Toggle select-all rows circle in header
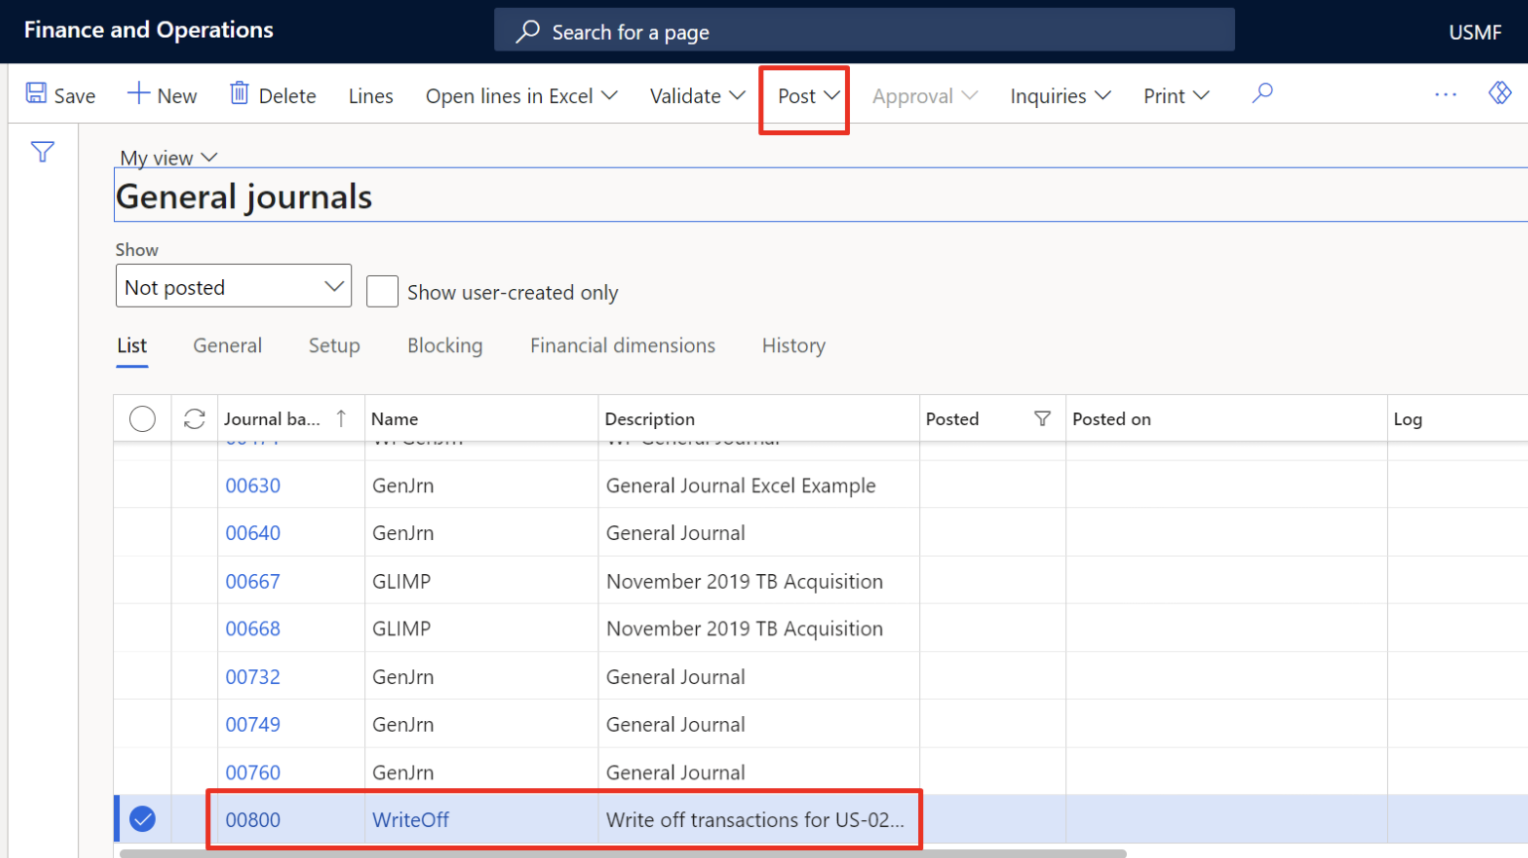The image size is (1528, 858). [x=142, y=419]
